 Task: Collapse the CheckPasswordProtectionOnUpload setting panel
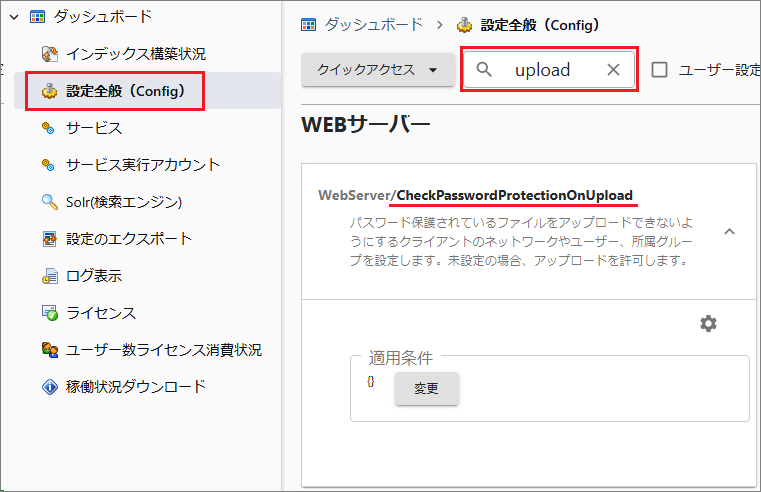[x=729, y=231]
